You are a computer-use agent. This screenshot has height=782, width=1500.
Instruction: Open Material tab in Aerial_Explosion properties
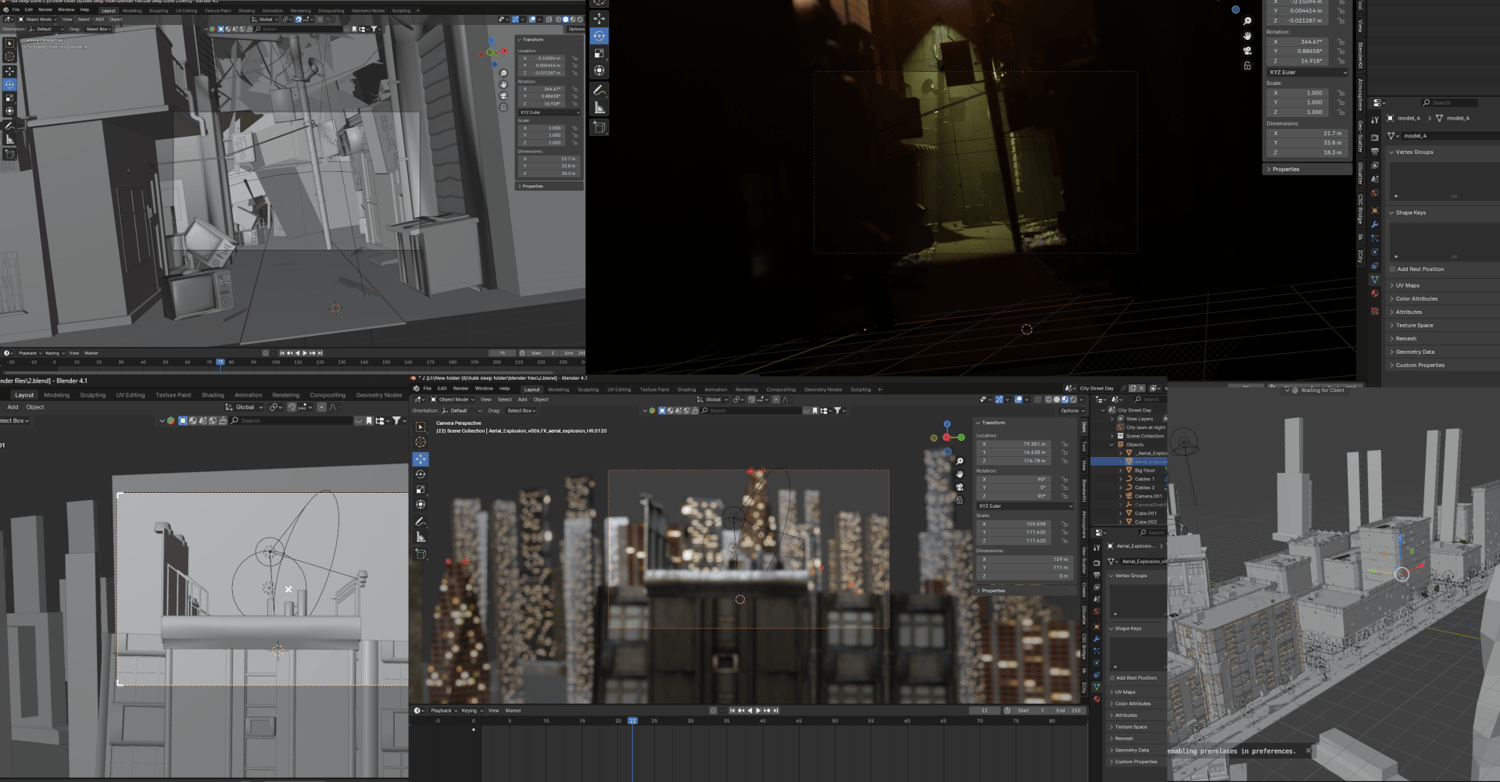[x=1097, y=699]
